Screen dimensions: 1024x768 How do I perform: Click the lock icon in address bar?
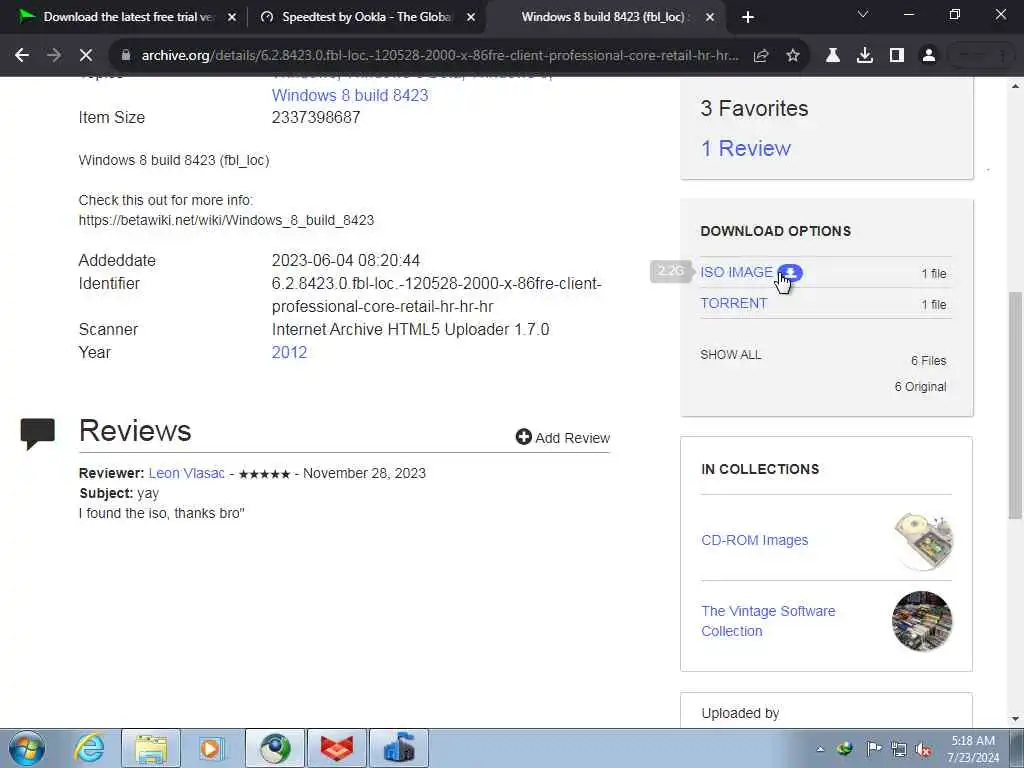point(126,56)
